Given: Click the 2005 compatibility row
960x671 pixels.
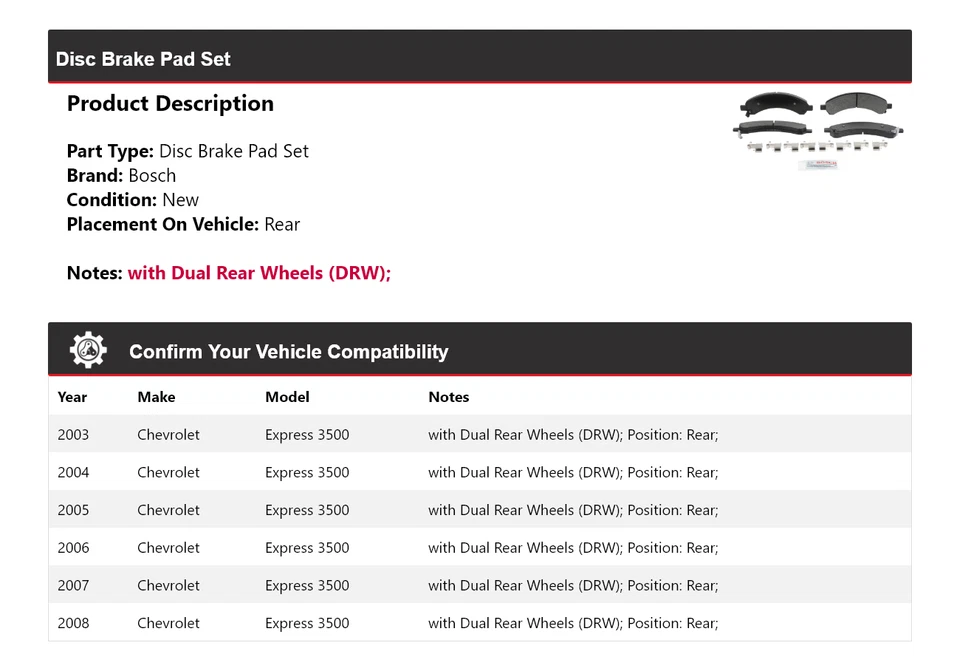Looking at the screenshot, I should tap(479, 510).
